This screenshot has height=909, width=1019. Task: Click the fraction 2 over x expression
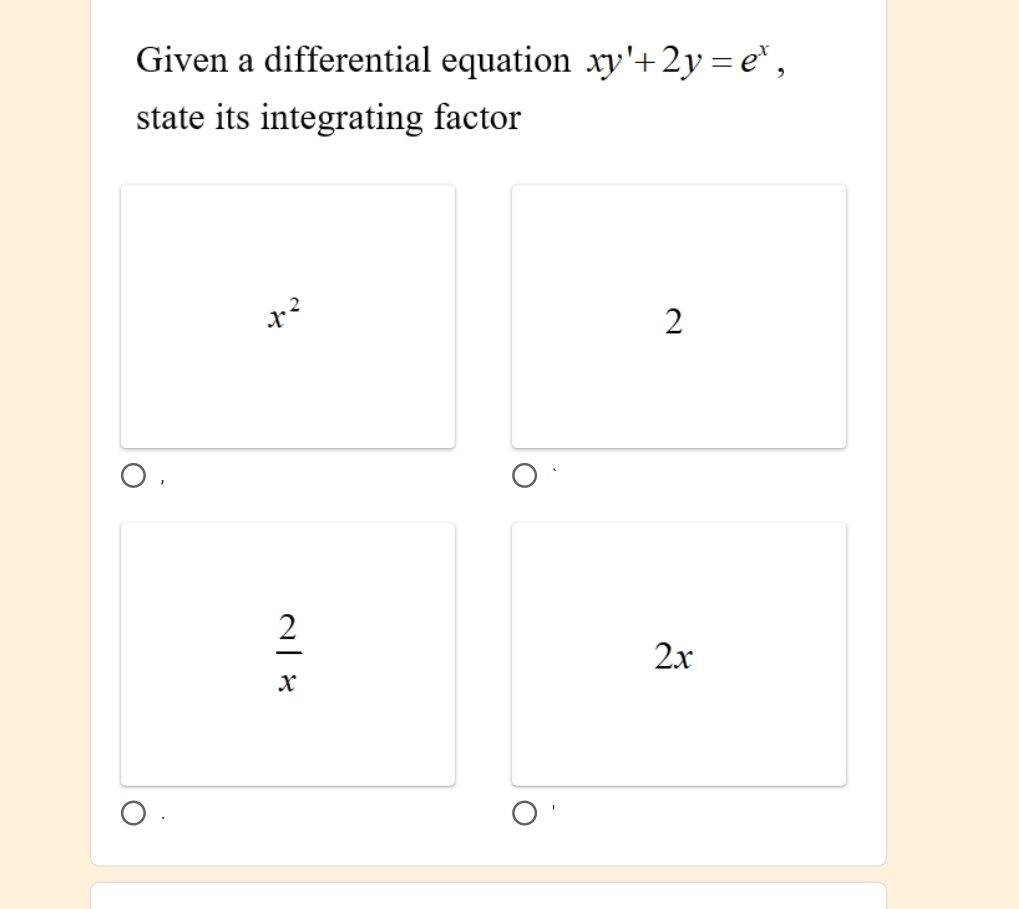[x=287, y=654]
